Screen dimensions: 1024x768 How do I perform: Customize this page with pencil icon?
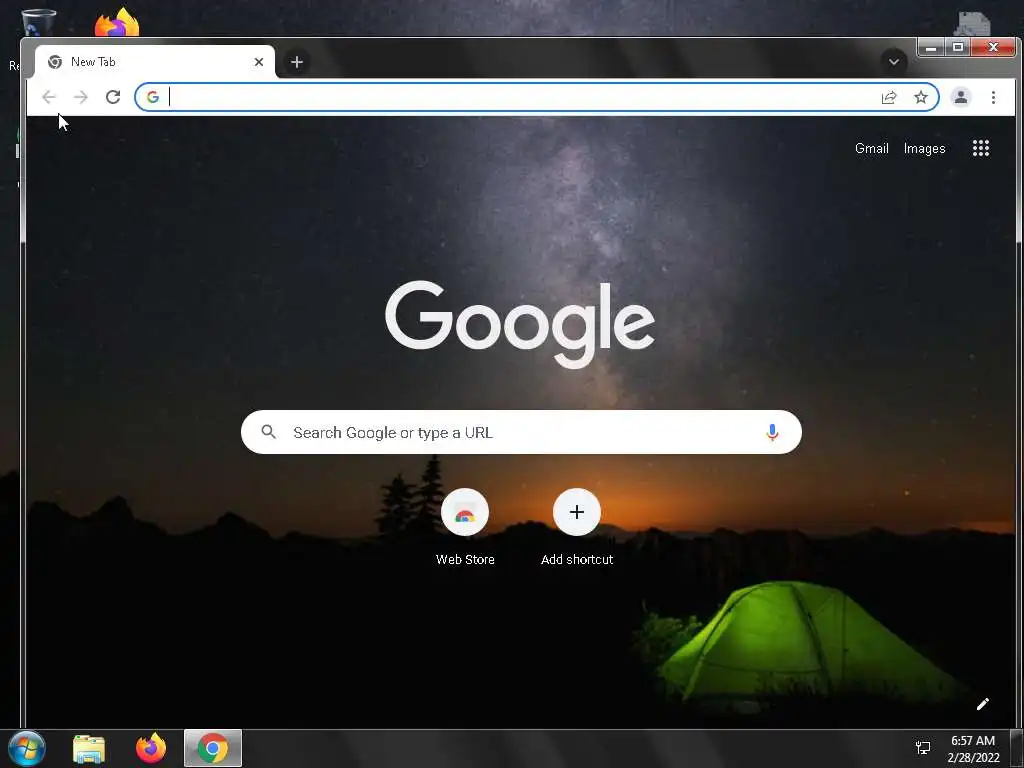pos(983,703)
